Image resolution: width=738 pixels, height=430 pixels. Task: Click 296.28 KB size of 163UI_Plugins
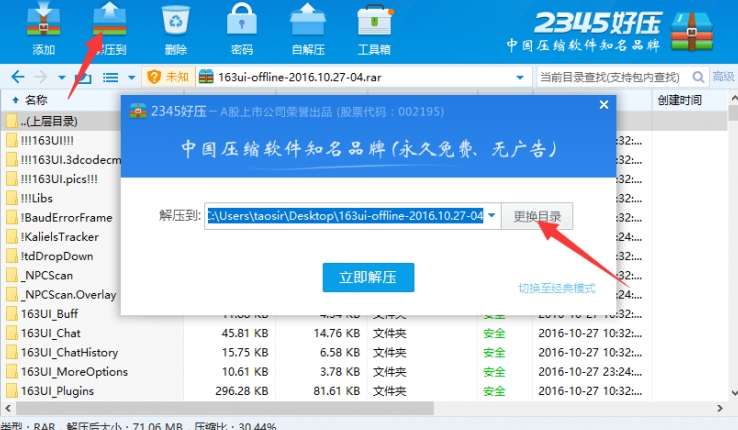(x=241, y=391)
